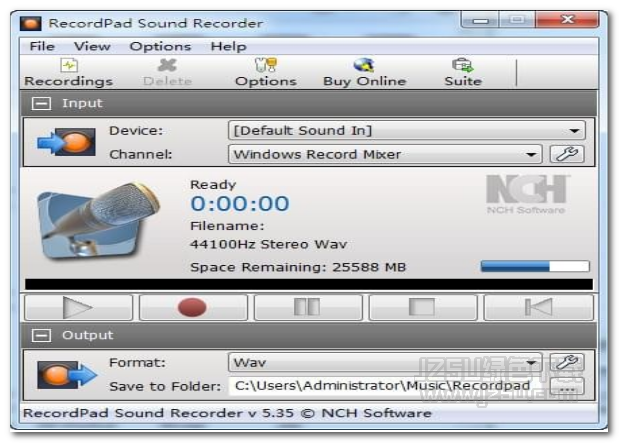
Task: Open the Options toolbar button
Action: click(x=266, y=73)
